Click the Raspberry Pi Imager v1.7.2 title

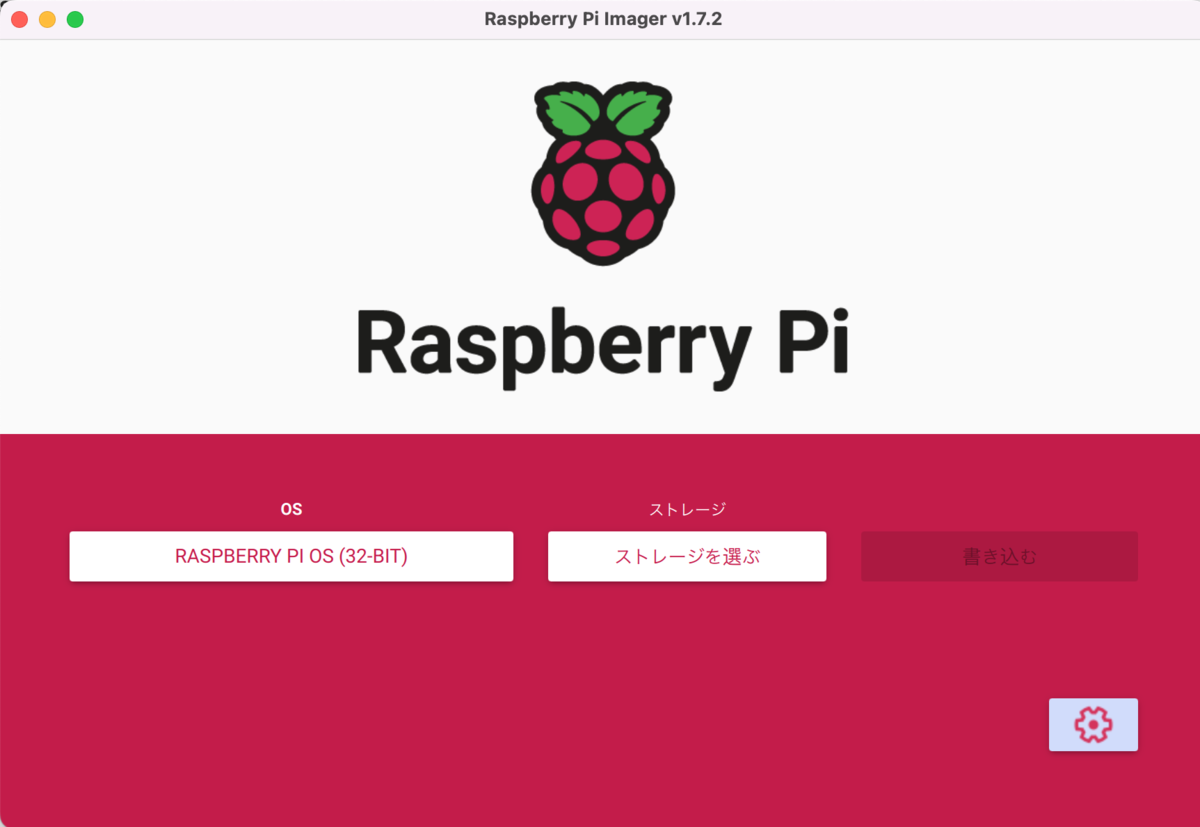[603, 19]
